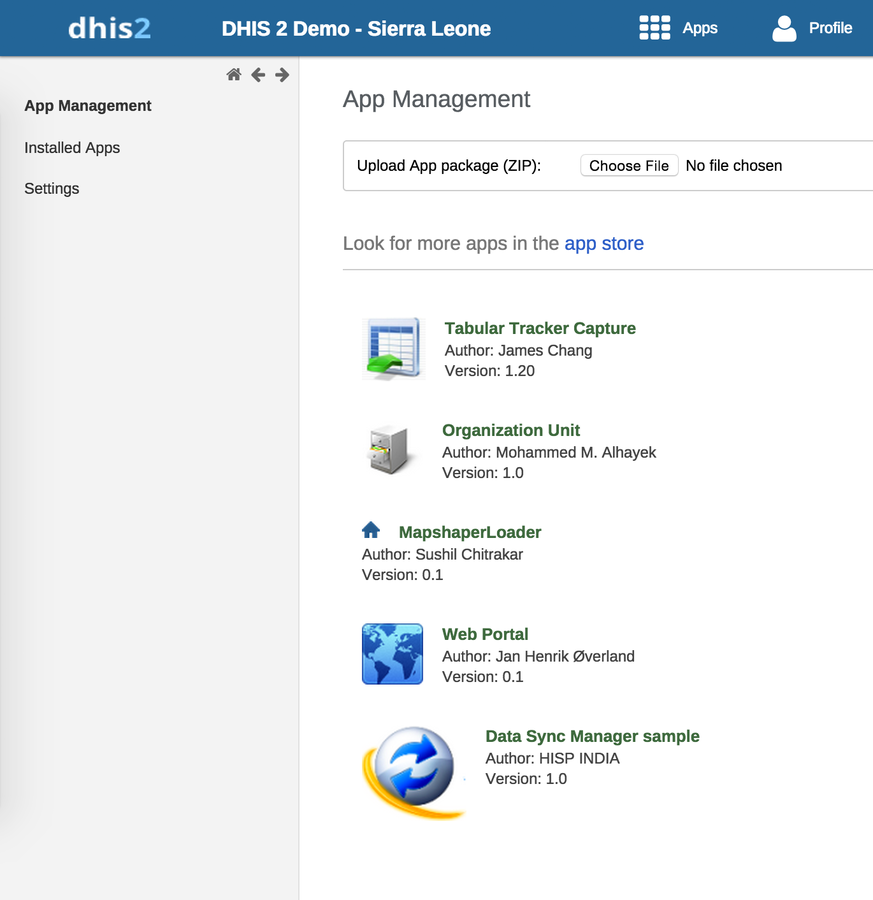Open the MapshaperLoader app title
873x900 pixels.
(x=470, y=532)
